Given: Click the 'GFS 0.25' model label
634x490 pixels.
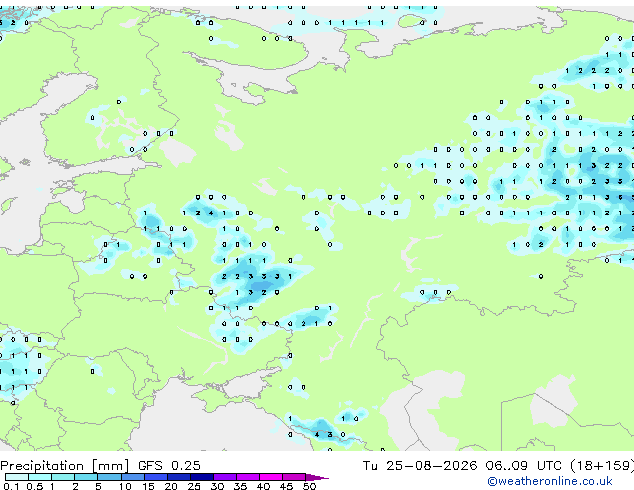Looking at the screenshot, I should (x=169, y=466).
